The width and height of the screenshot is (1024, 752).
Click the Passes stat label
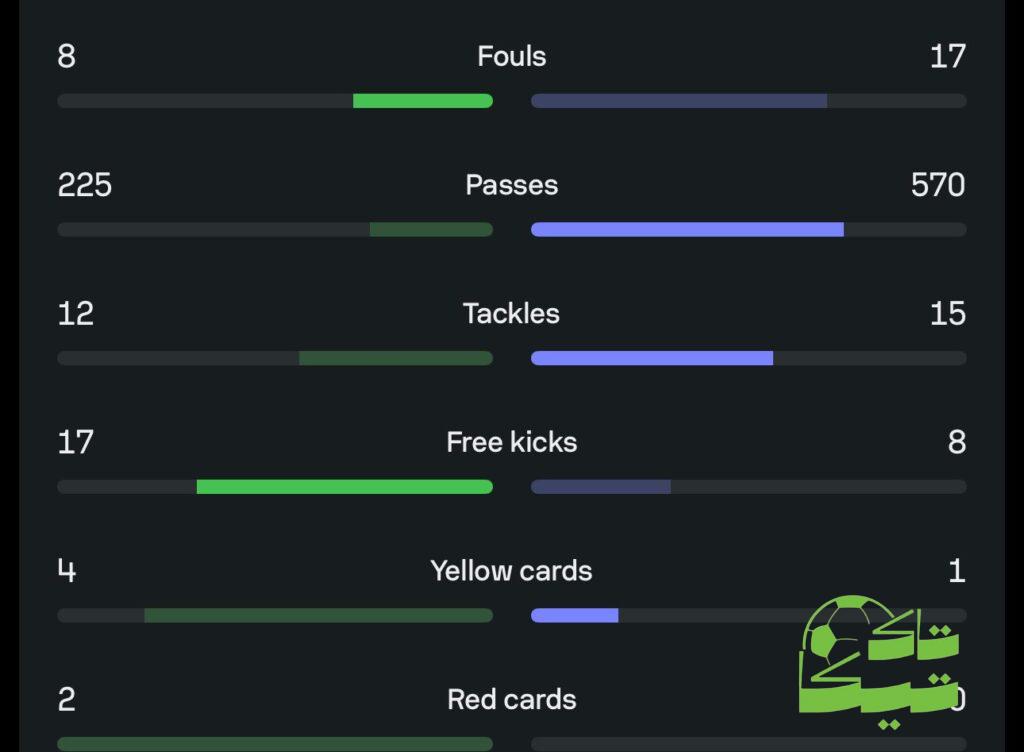pyautogui.click(x=511, y=185)
